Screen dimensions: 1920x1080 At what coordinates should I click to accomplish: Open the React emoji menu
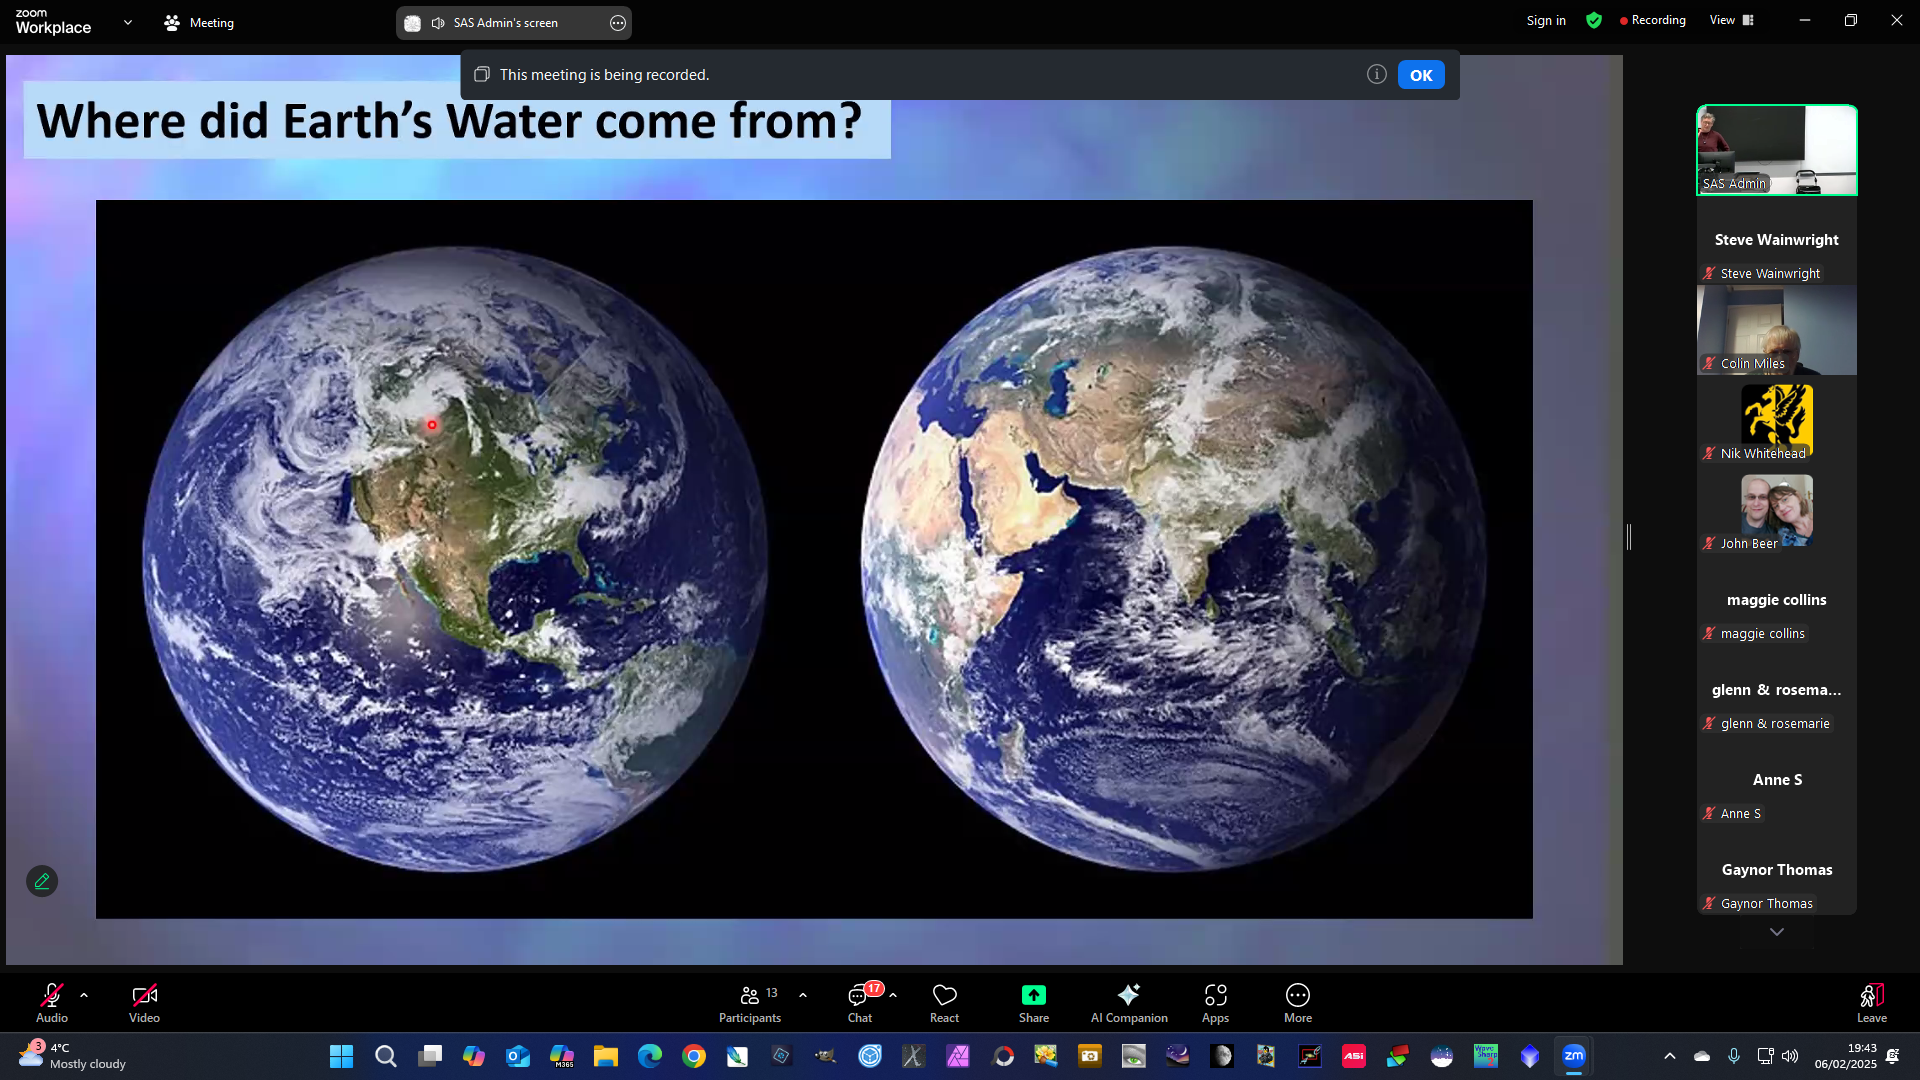[944, 1002]
